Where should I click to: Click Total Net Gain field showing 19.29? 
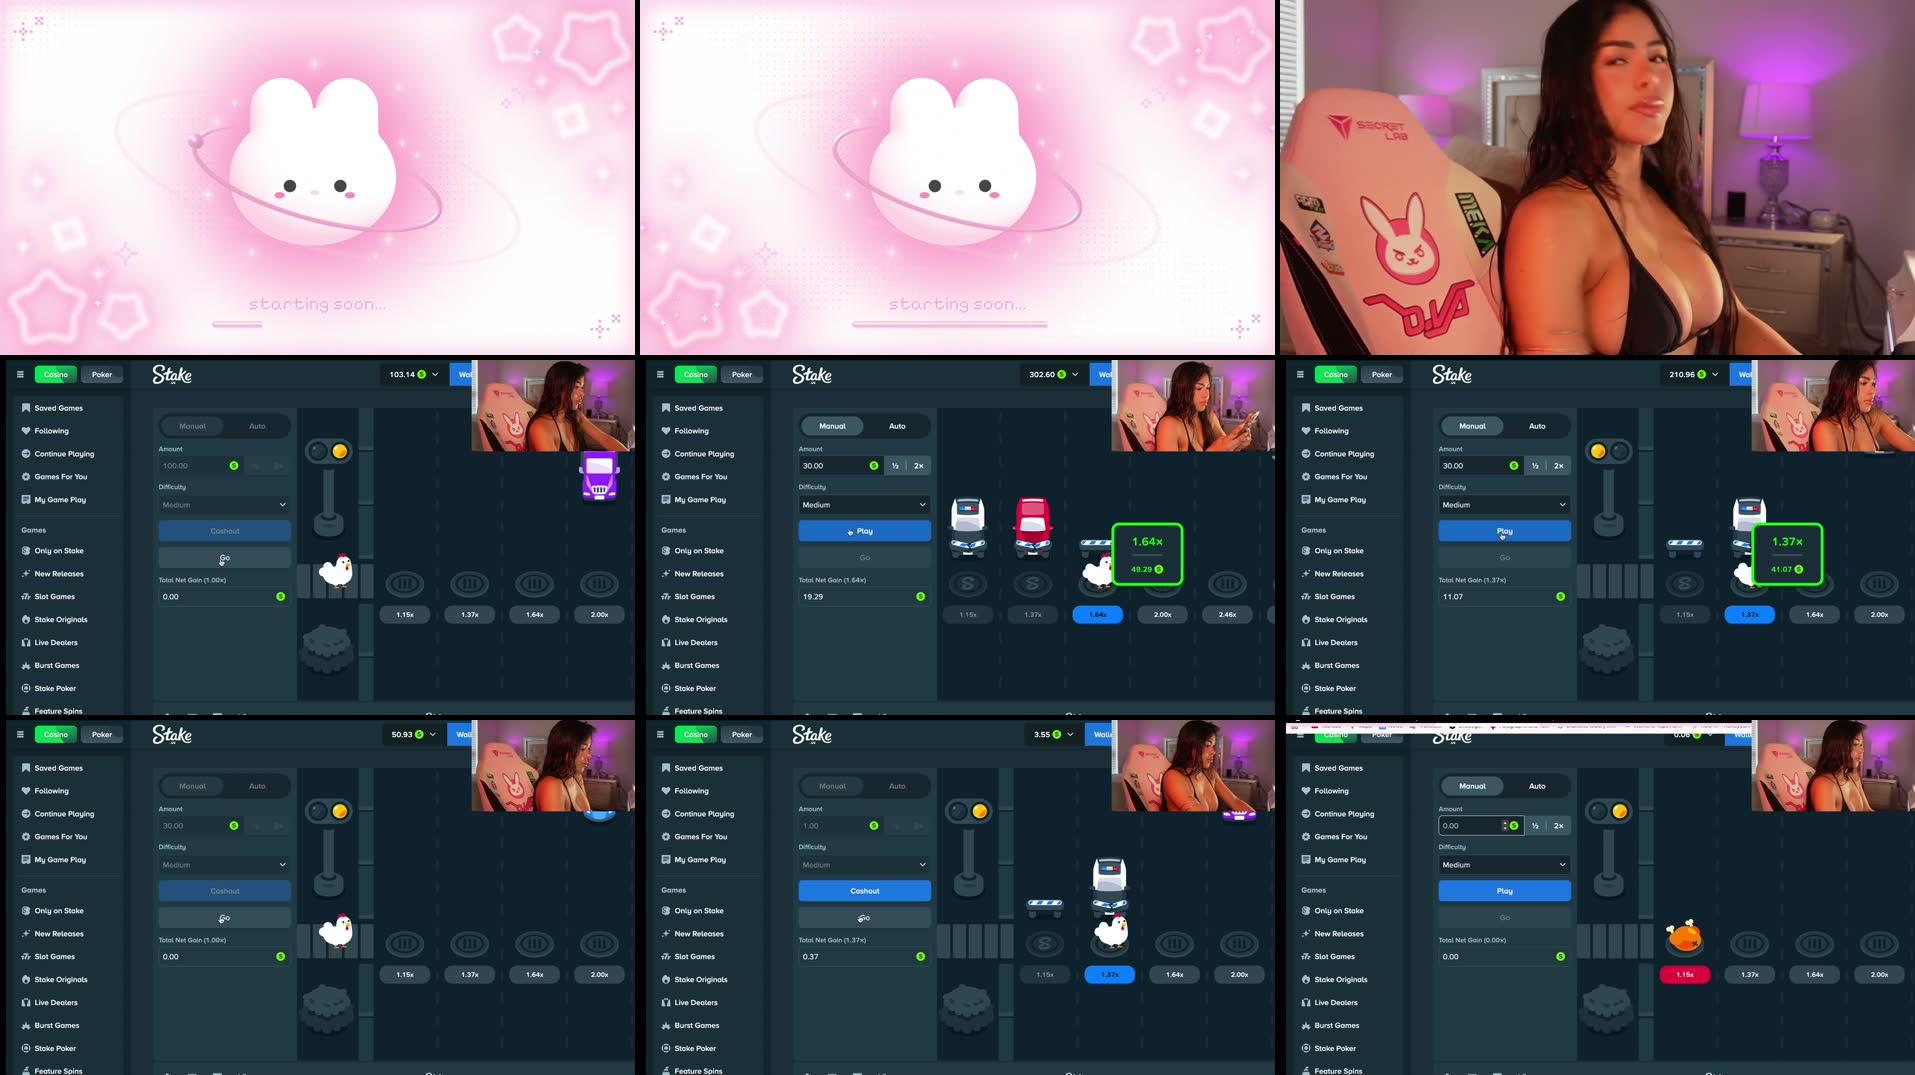(x=864, y=597)
